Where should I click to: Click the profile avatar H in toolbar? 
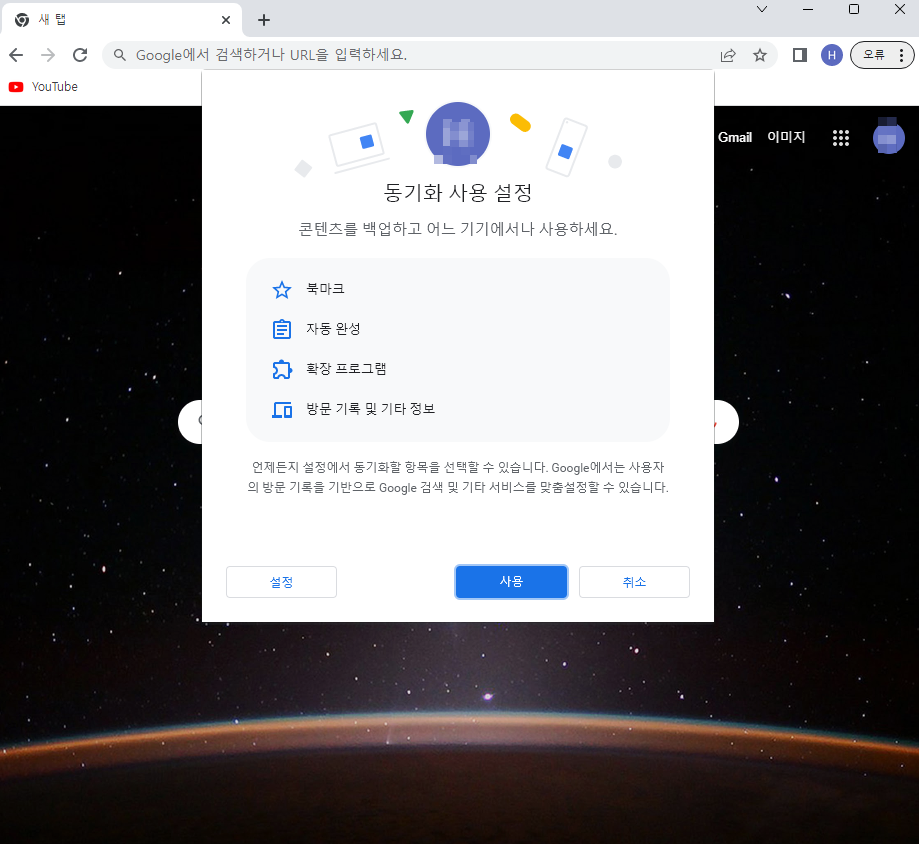831,55
